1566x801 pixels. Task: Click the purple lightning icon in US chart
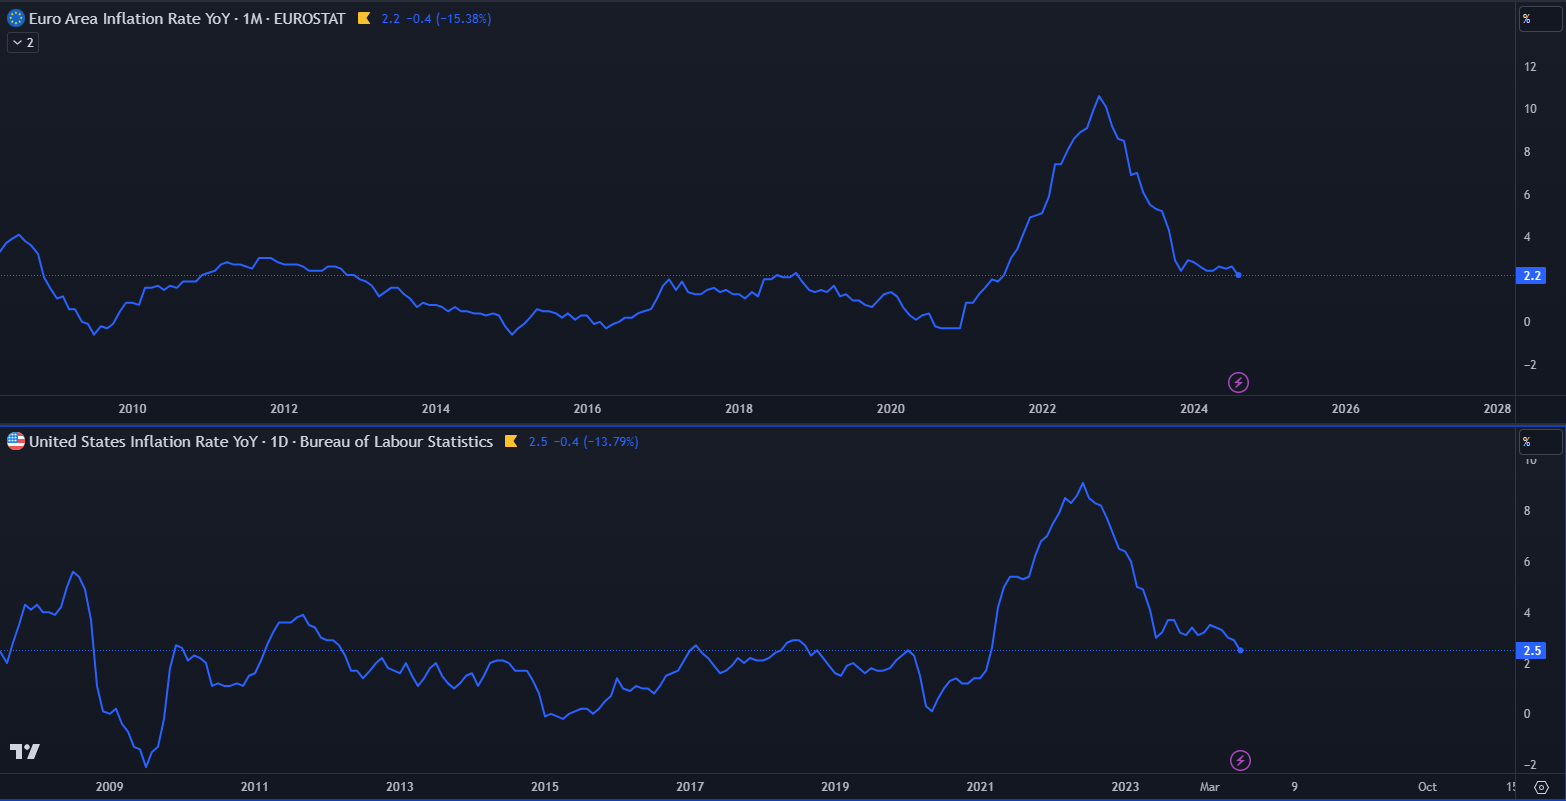click(x=1240, y=760)
